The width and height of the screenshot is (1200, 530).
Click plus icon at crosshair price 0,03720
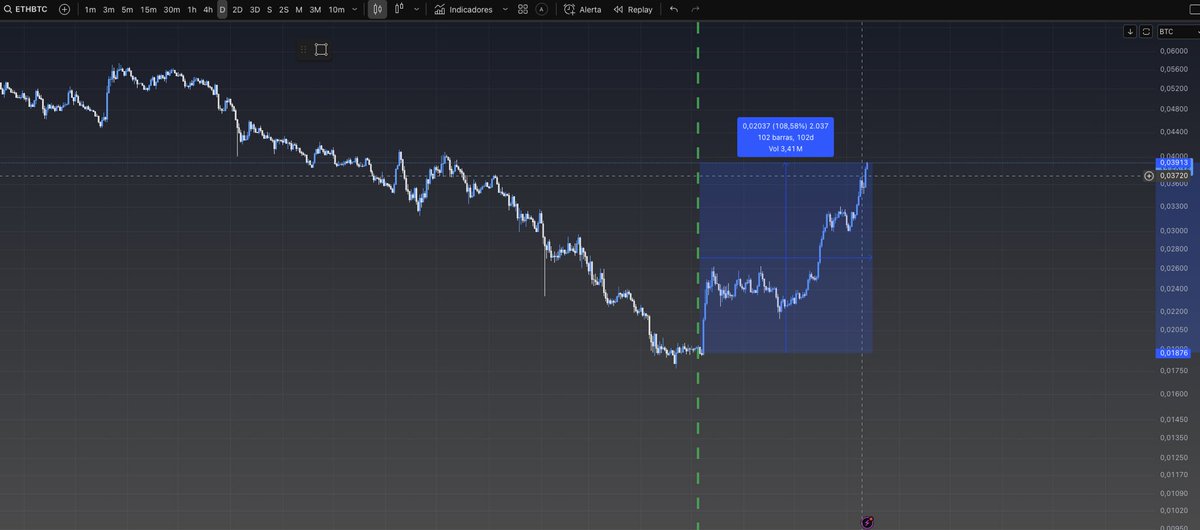click(1148, 176)
